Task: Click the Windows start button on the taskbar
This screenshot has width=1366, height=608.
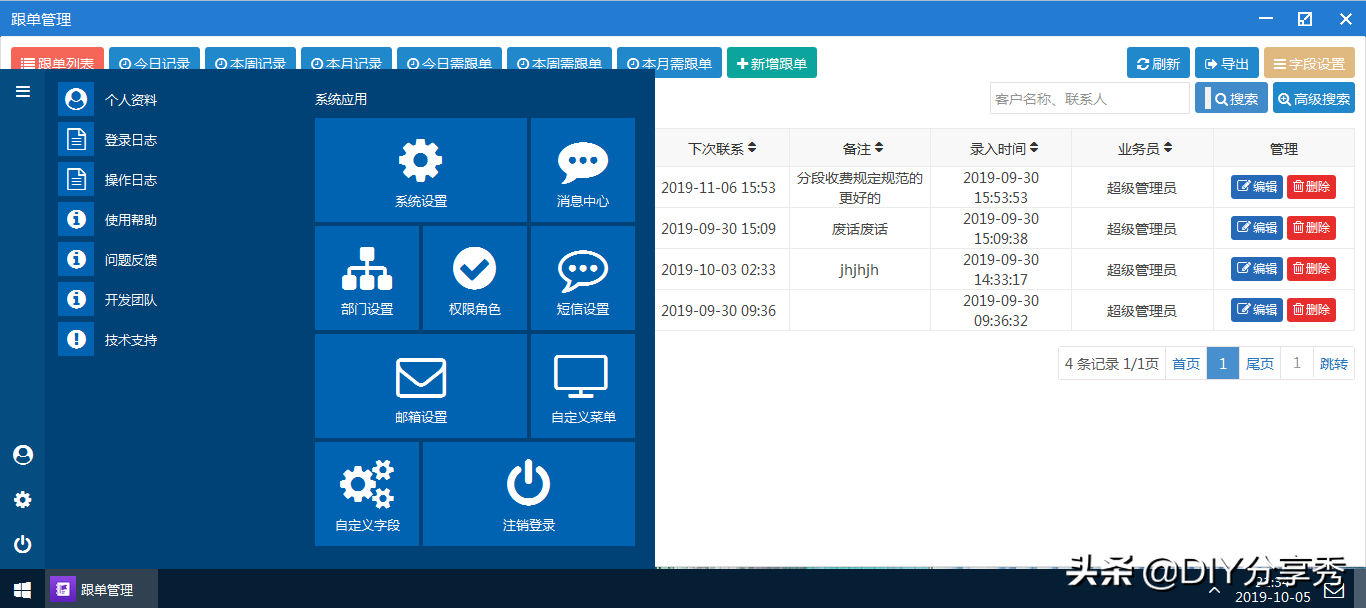Action: (x=22, y=589)
